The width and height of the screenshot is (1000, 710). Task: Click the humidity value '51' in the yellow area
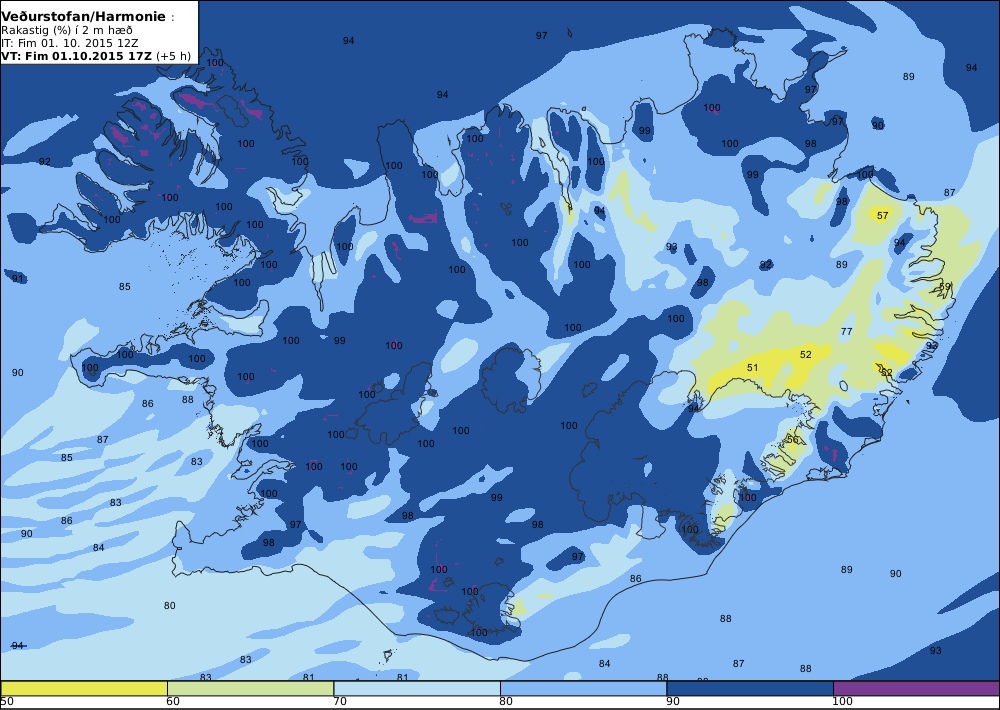(753, 367)
